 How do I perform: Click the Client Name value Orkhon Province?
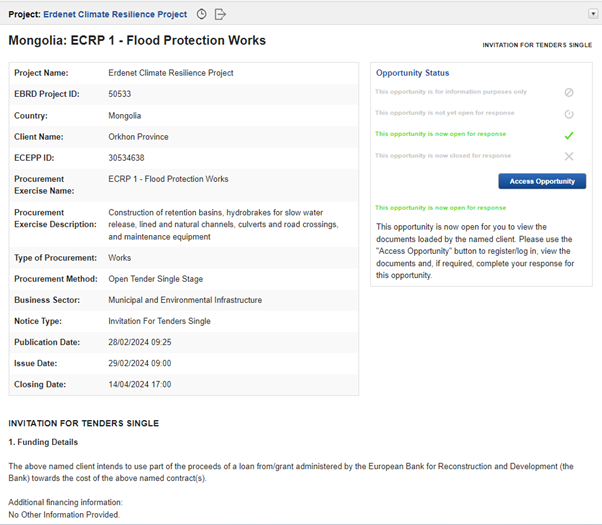click(x=138, y=136)
